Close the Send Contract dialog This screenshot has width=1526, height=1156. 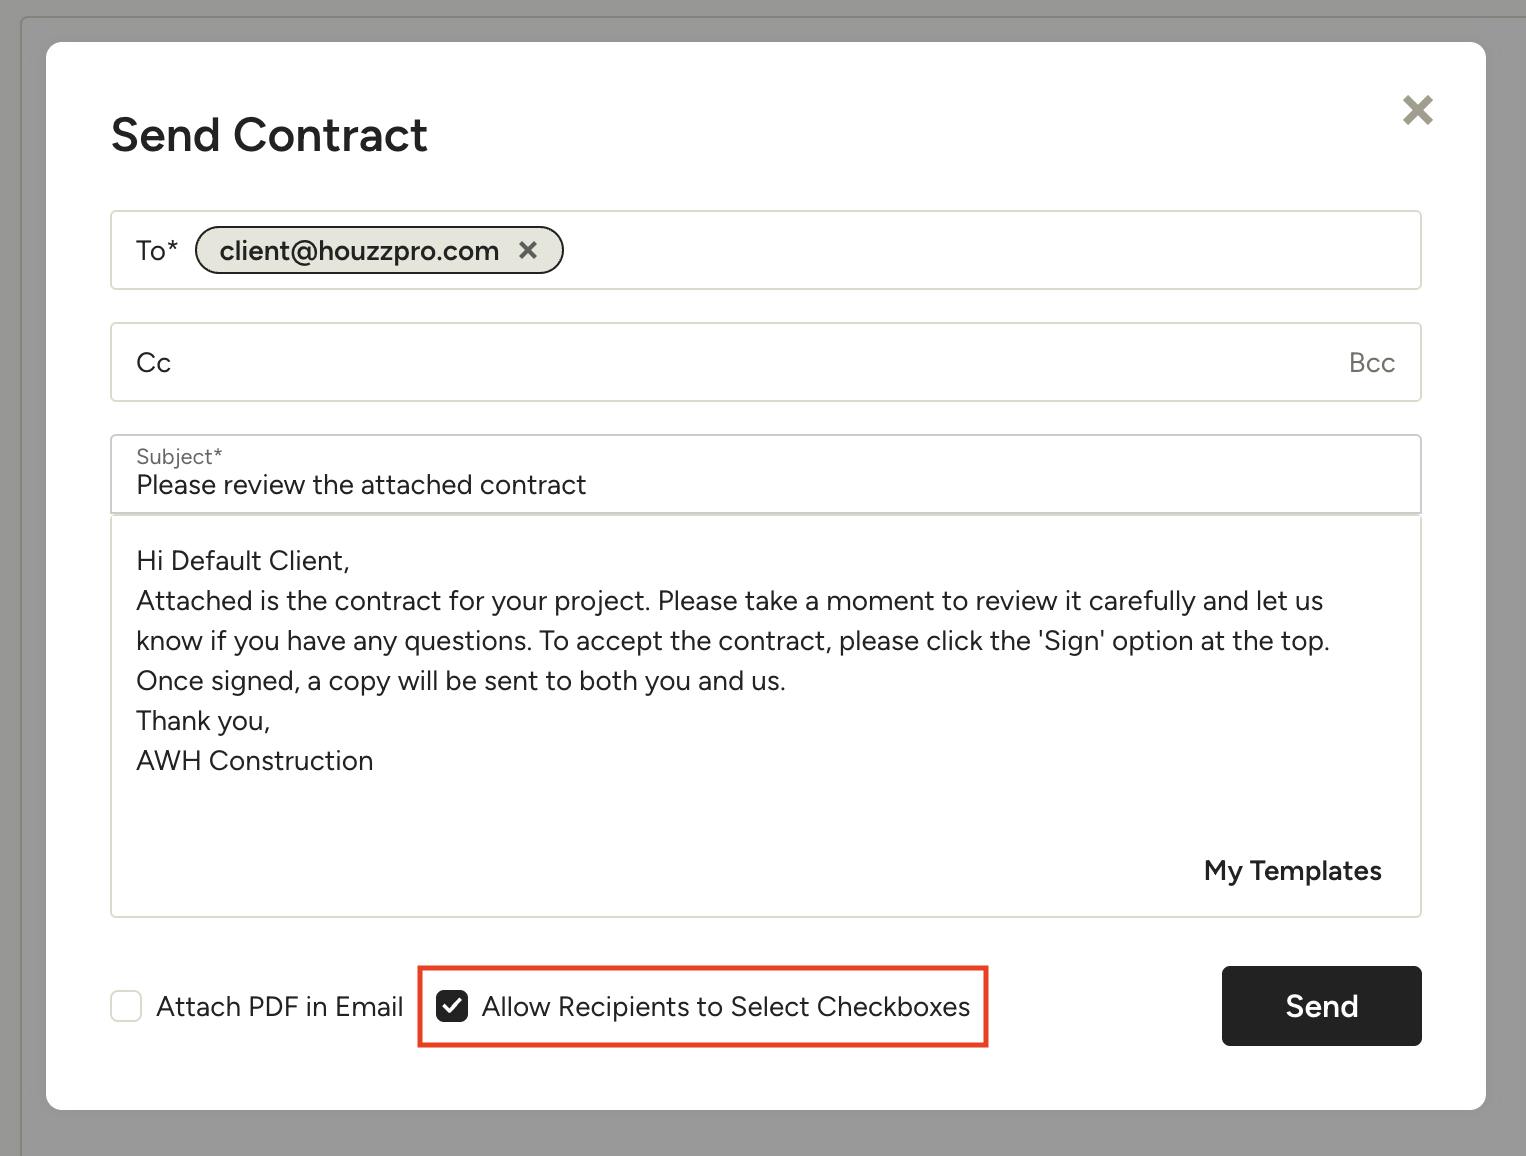tap(1417, 110)
